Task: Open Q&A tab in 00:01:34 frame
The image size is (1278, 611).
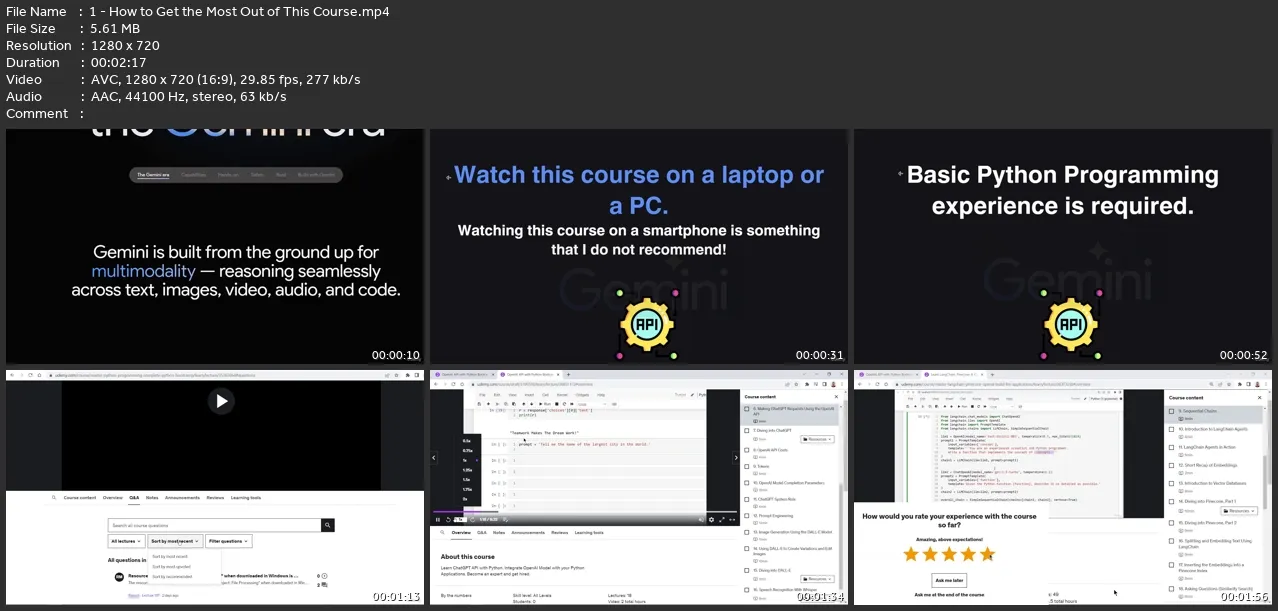Action: pyautogui.click(x=482, y=533)
